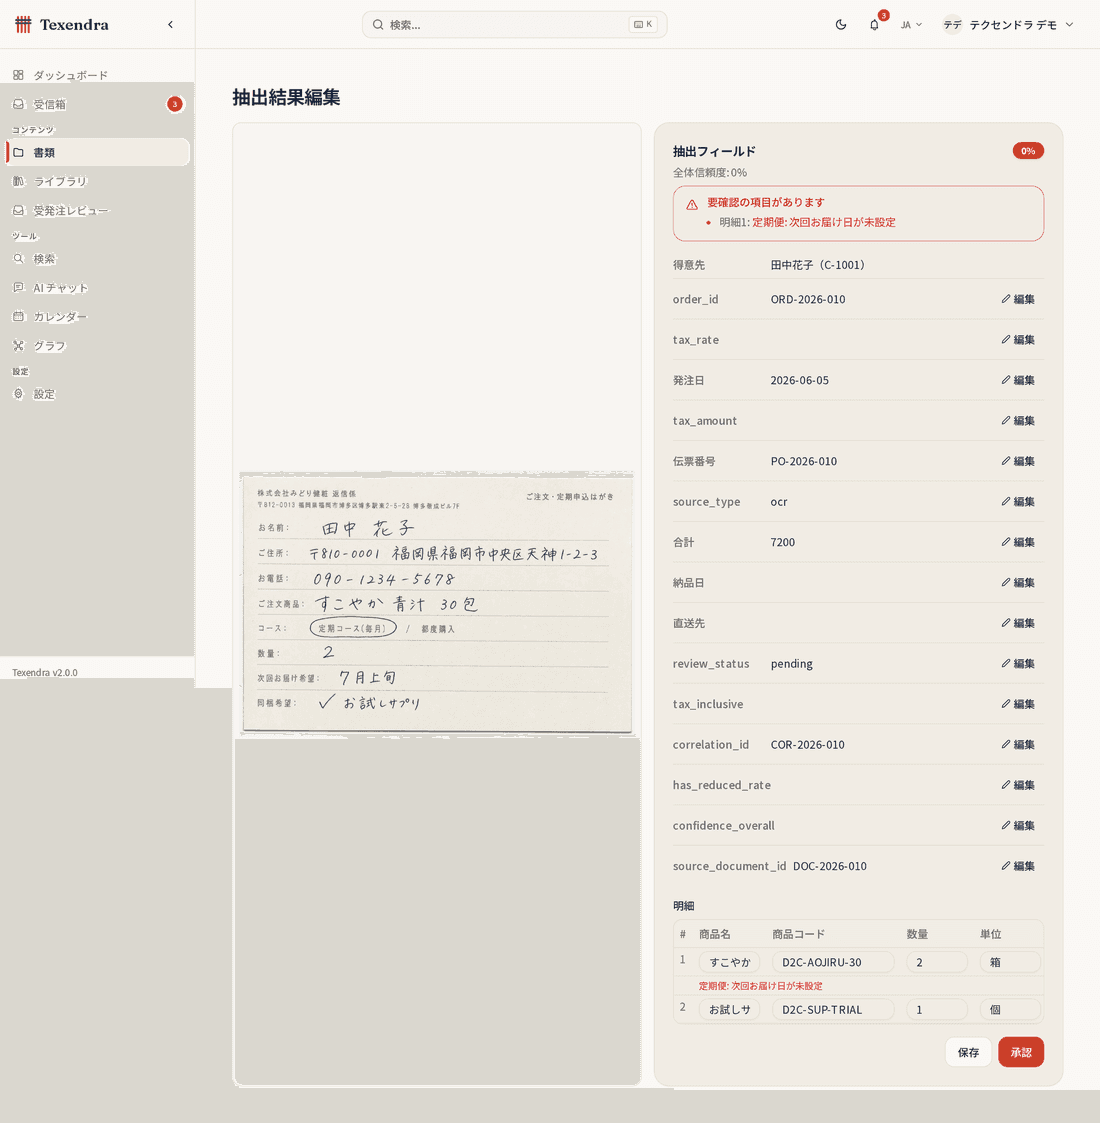The image size is (1100, 1123).
Task: Click the Texendra logo icon
Action: (x=23, y=24)
